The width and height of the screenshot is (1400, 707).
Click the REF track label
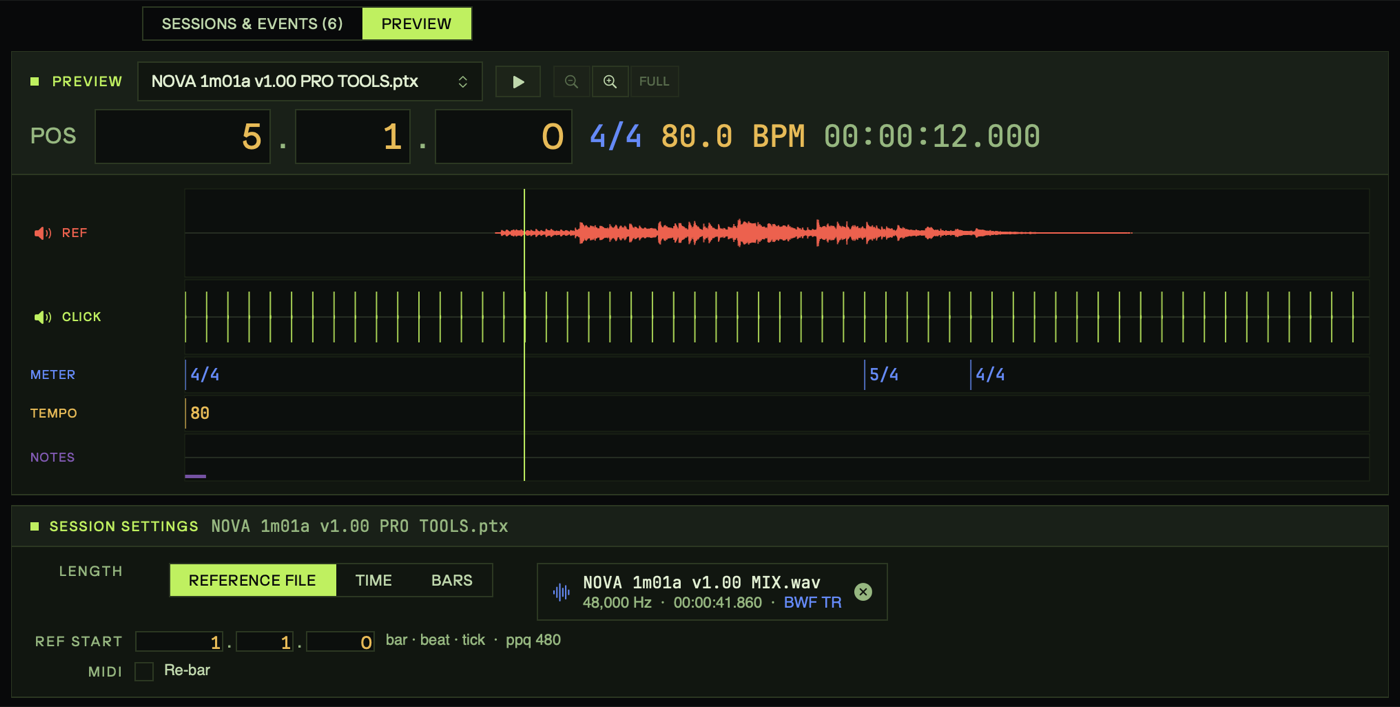coord(75,233)
